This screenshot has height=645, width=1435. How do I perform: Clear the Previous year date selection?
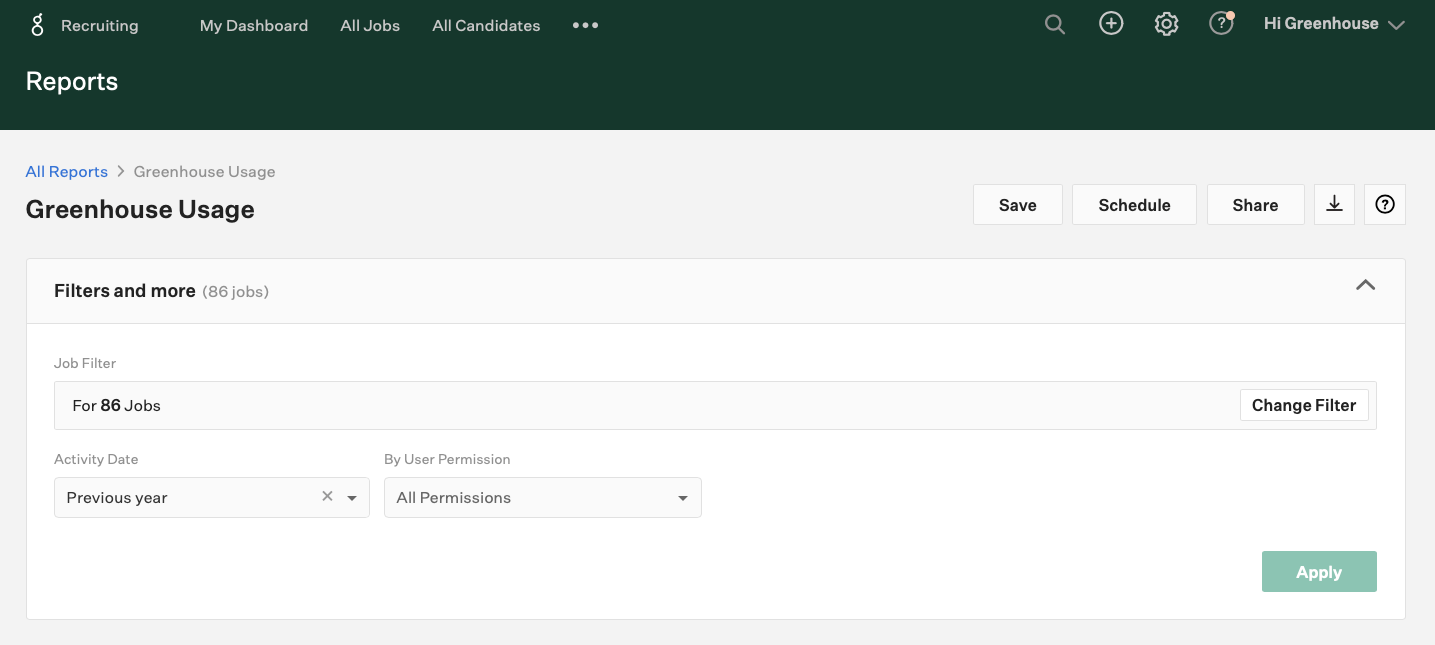(327, 496)
